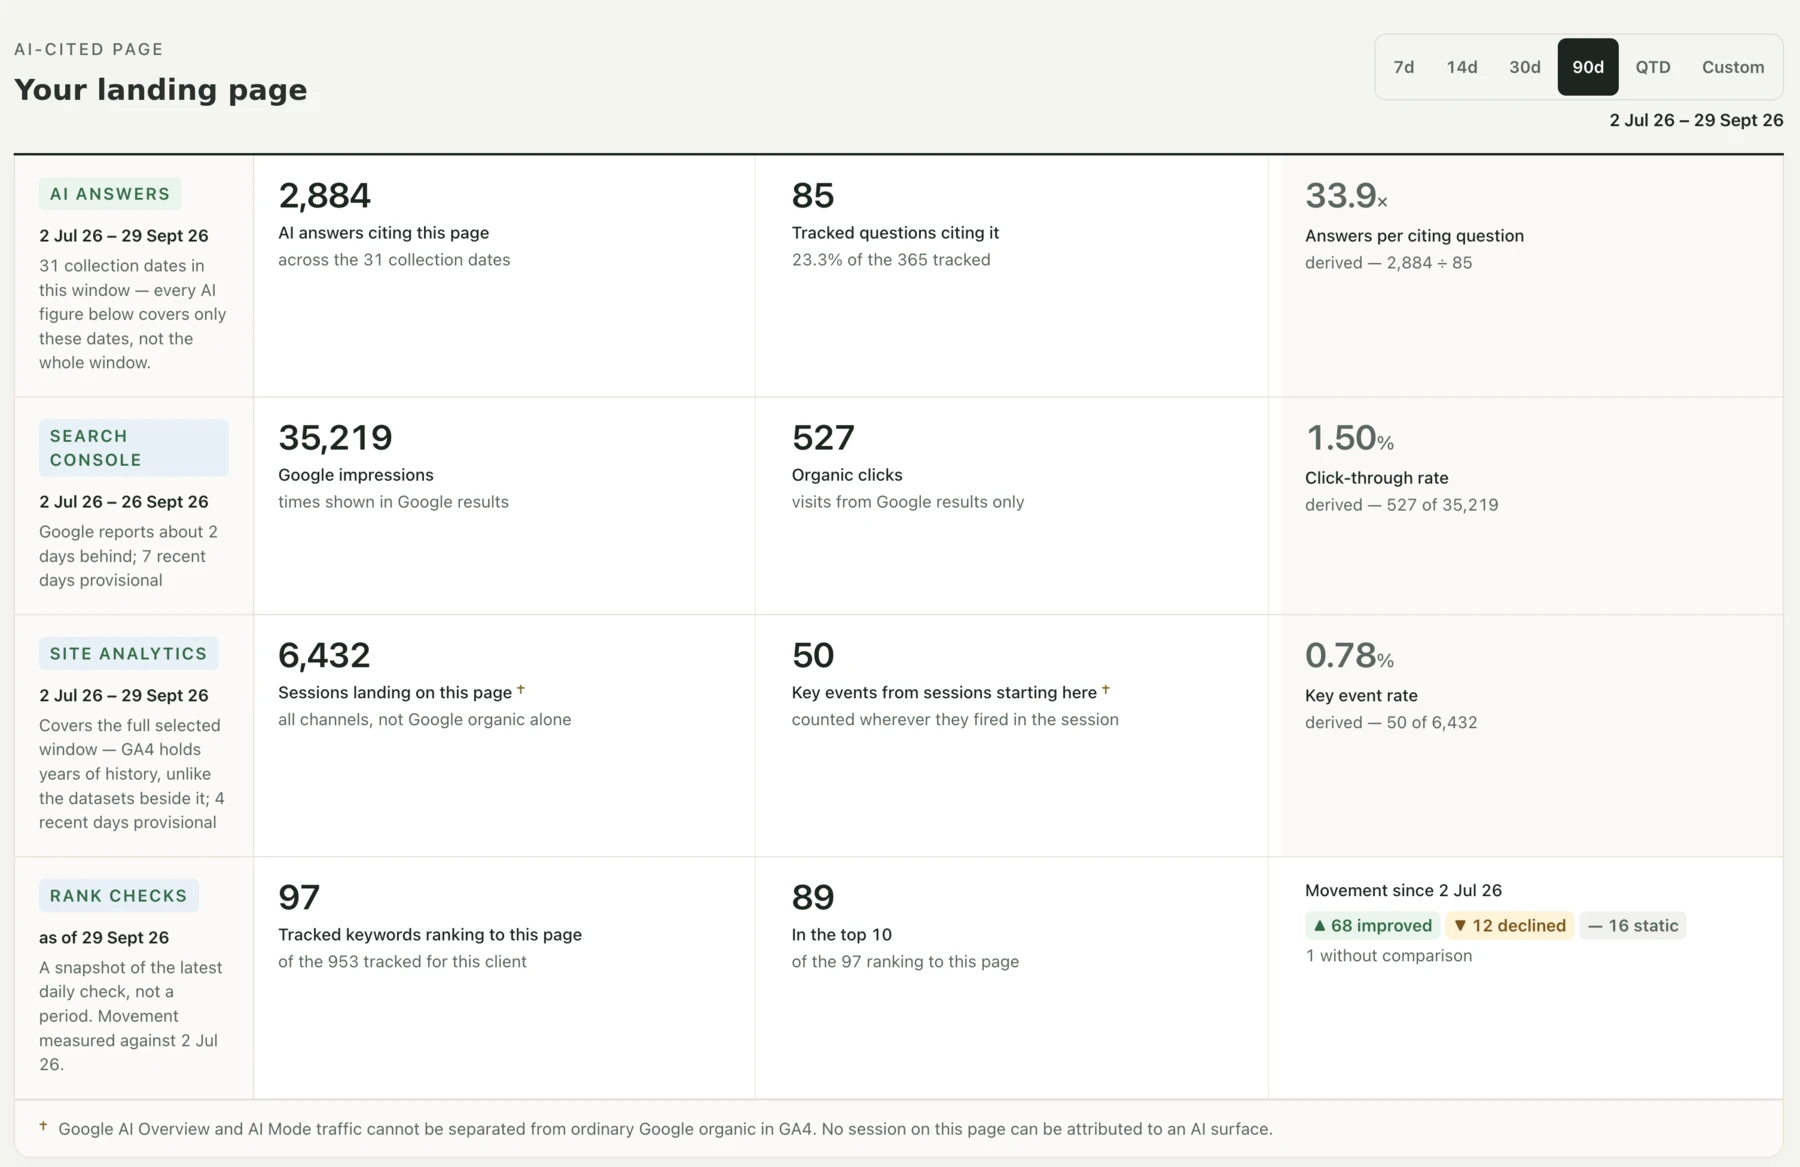Image resolution: width=1800 pixels, height=1167 pixels.
Task: Click 'derived — 527 of 35,219' subtext
Action: point(1401,505)
